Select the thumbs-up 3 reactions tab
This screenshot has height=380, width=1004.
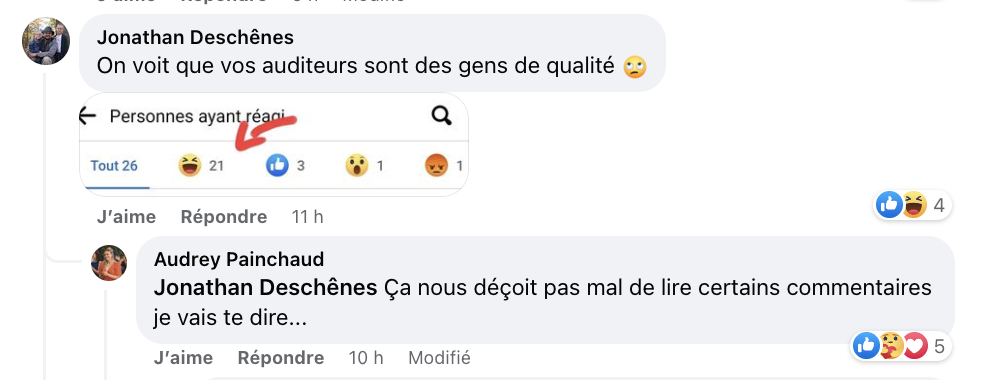[286, 166]
